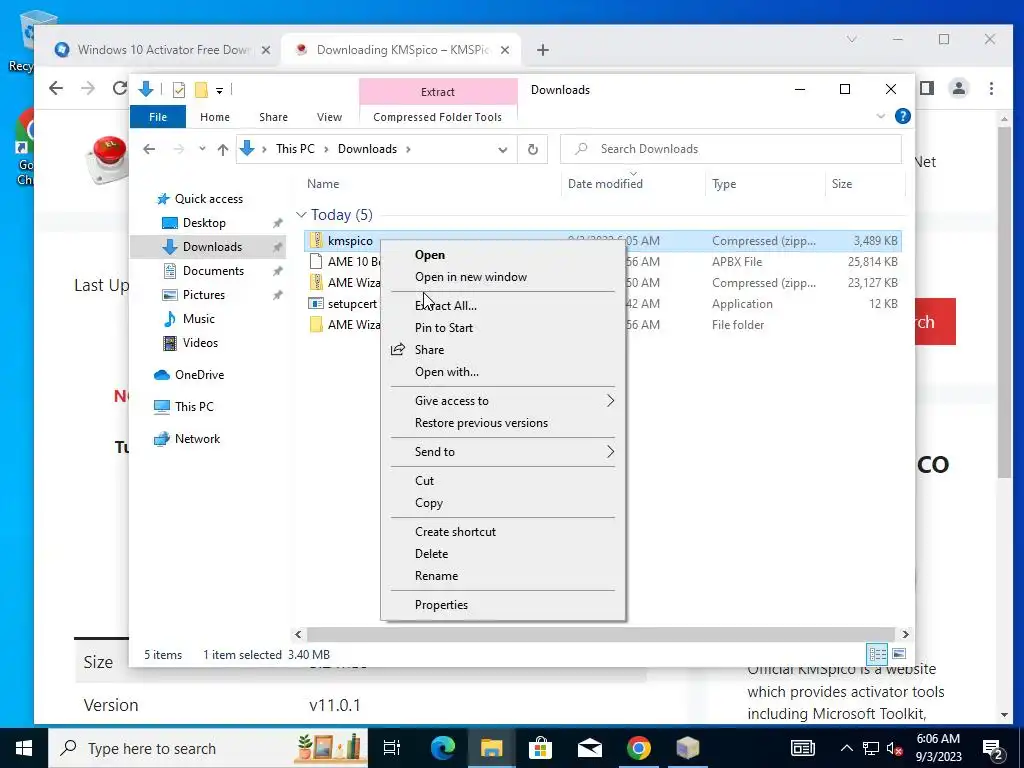Collapse the Today (5) group
The width and height of the screenshot is (1024, 768).
[301, 215]
